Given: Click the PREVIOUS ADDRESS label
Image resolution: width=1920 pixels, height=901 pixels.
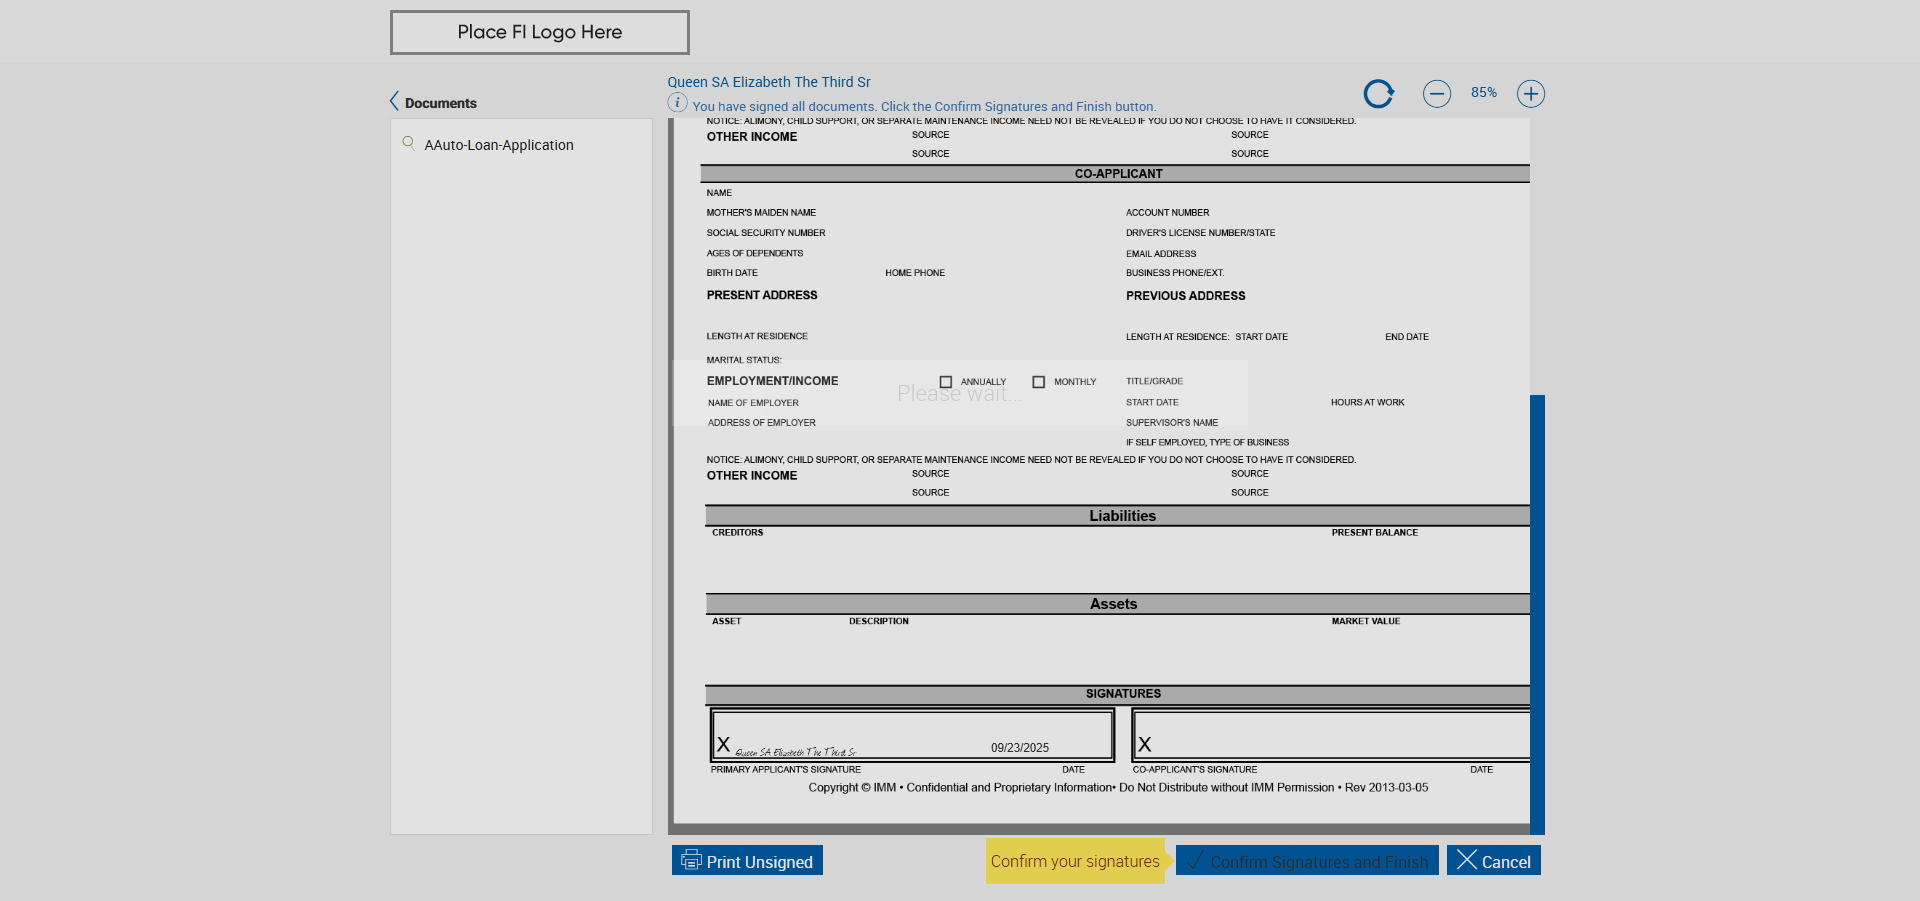Looking at the screenshot, I should tap(1186, 296).
